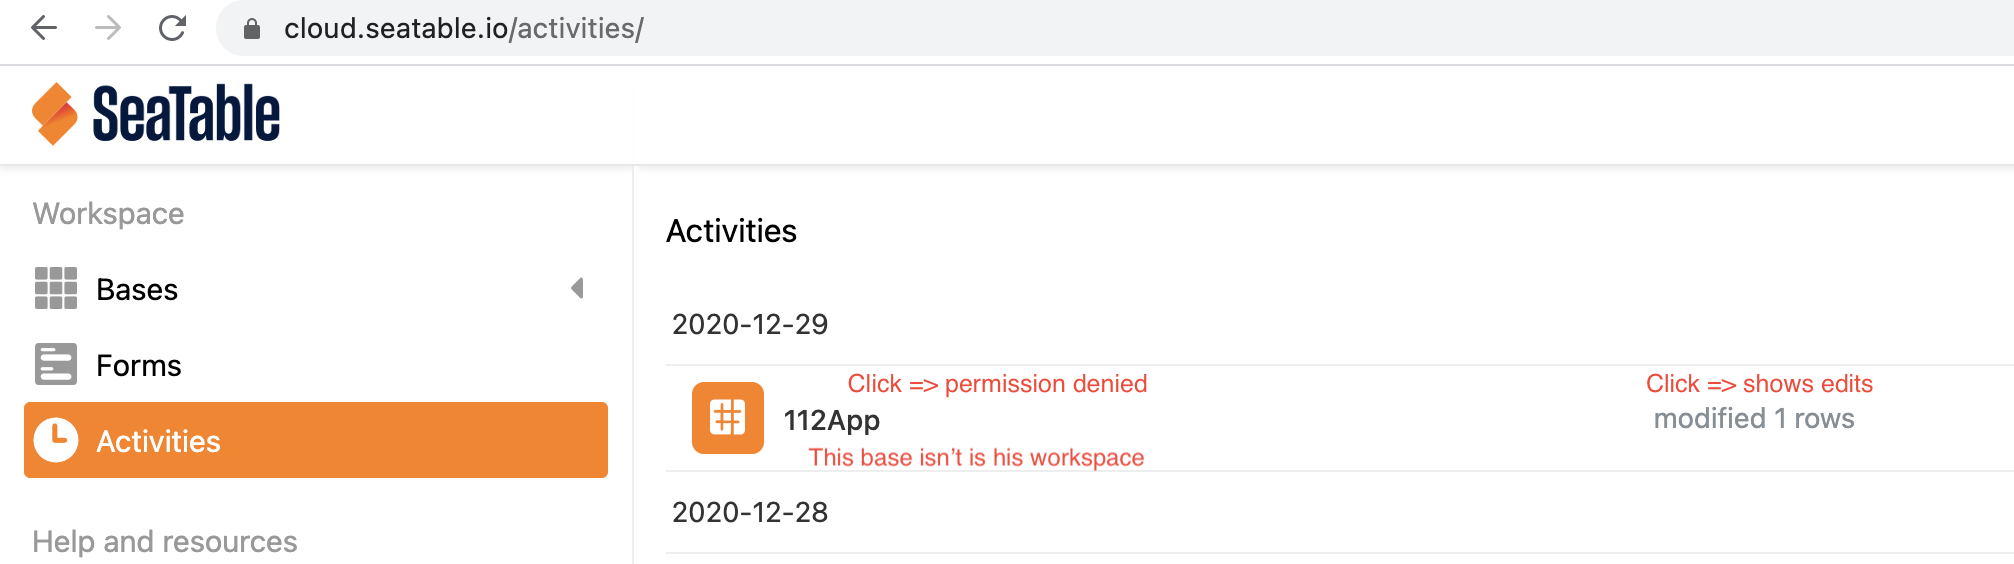Open the Bases sidebar item label
2014x564 pixels.
(137, 290)
